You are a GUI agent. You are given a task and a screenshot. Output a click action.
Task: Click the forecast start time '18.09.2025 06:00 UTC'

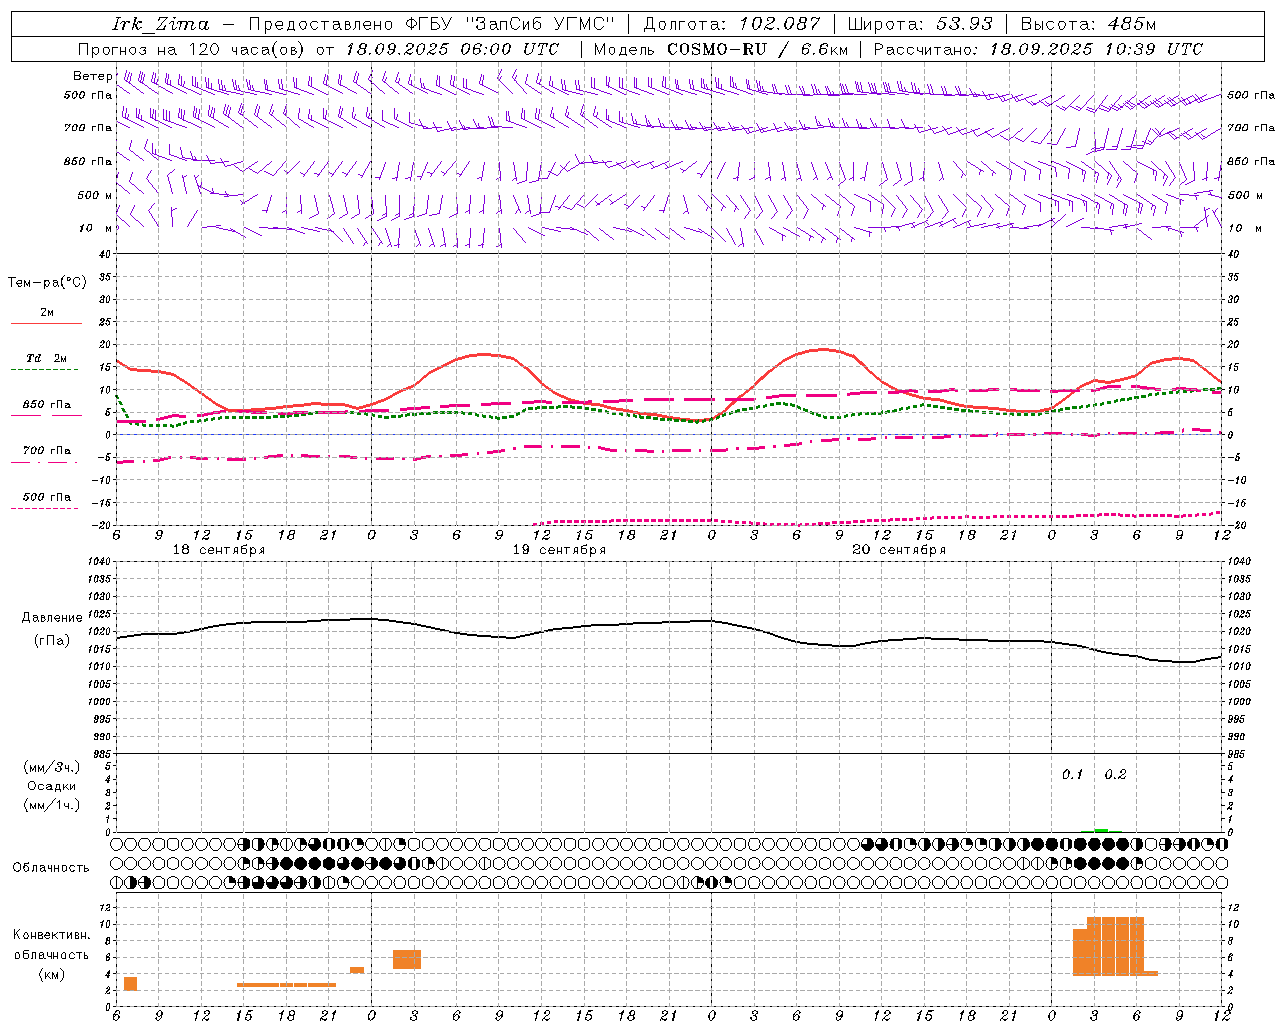coord(452,49)
